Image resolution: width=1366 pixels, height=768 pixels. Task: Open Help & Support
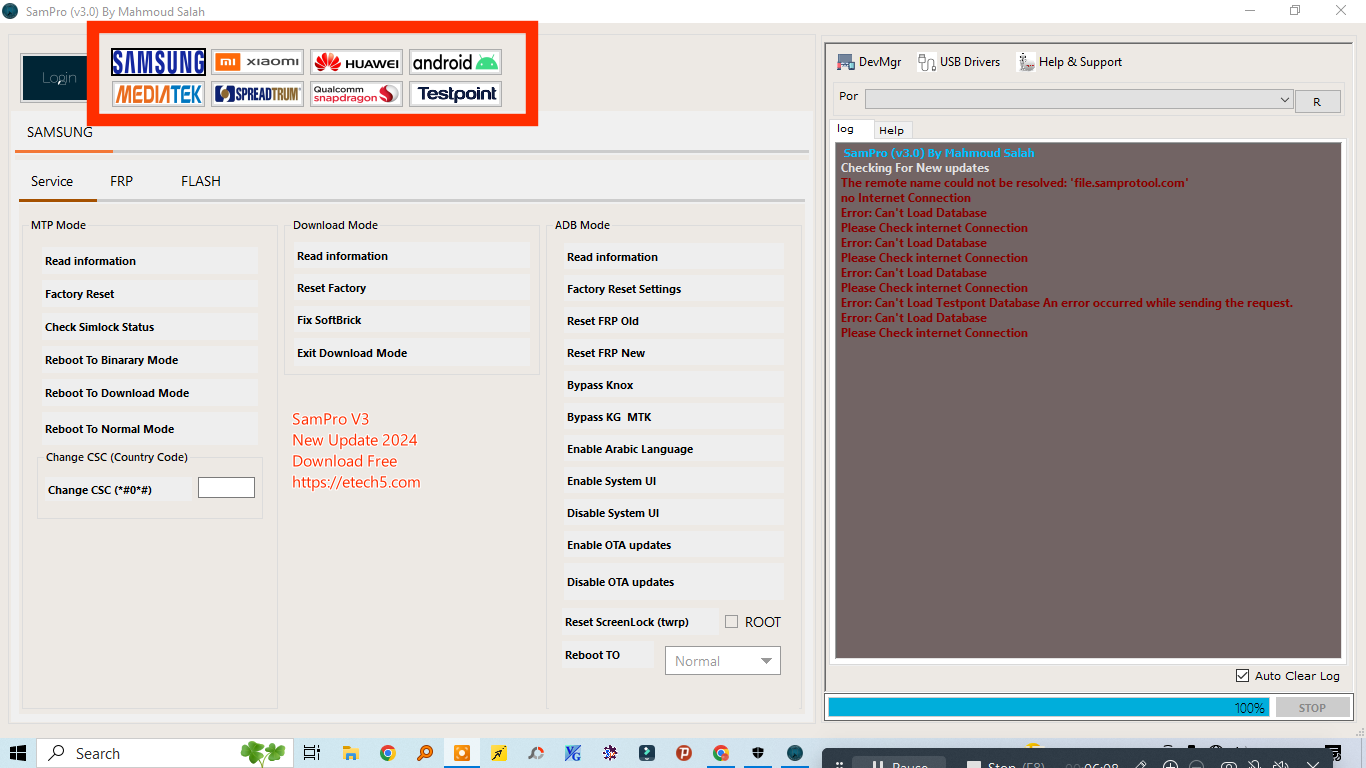[1070, 62]
